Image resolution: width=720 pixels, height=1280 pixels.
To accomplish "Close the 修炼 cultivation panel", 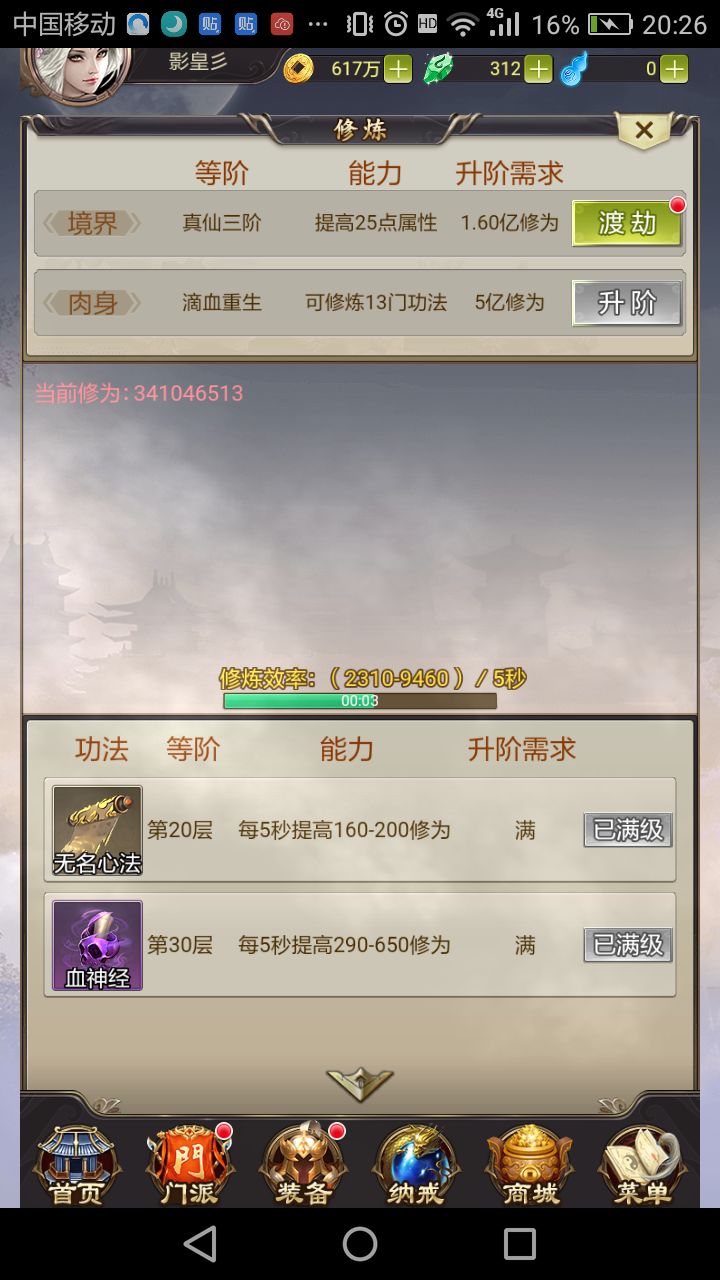I will pyautogui.click(x=645, y=130).
